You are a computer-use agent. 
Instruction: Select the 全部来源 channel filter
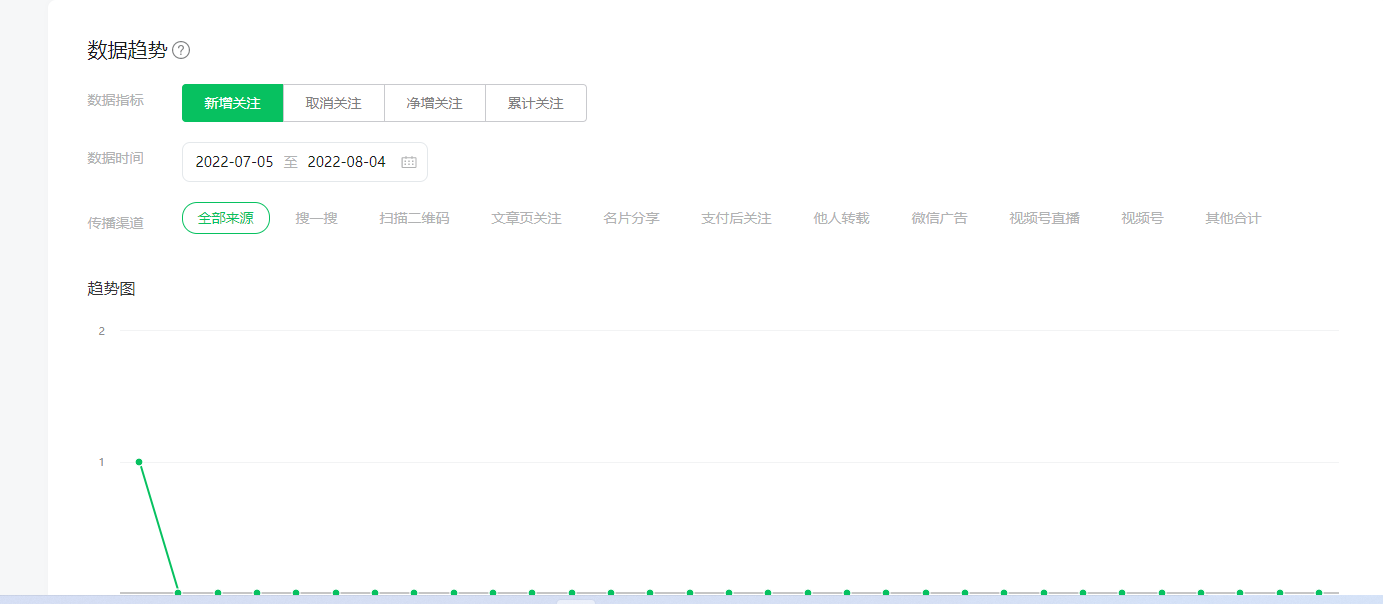pos(226,218)
